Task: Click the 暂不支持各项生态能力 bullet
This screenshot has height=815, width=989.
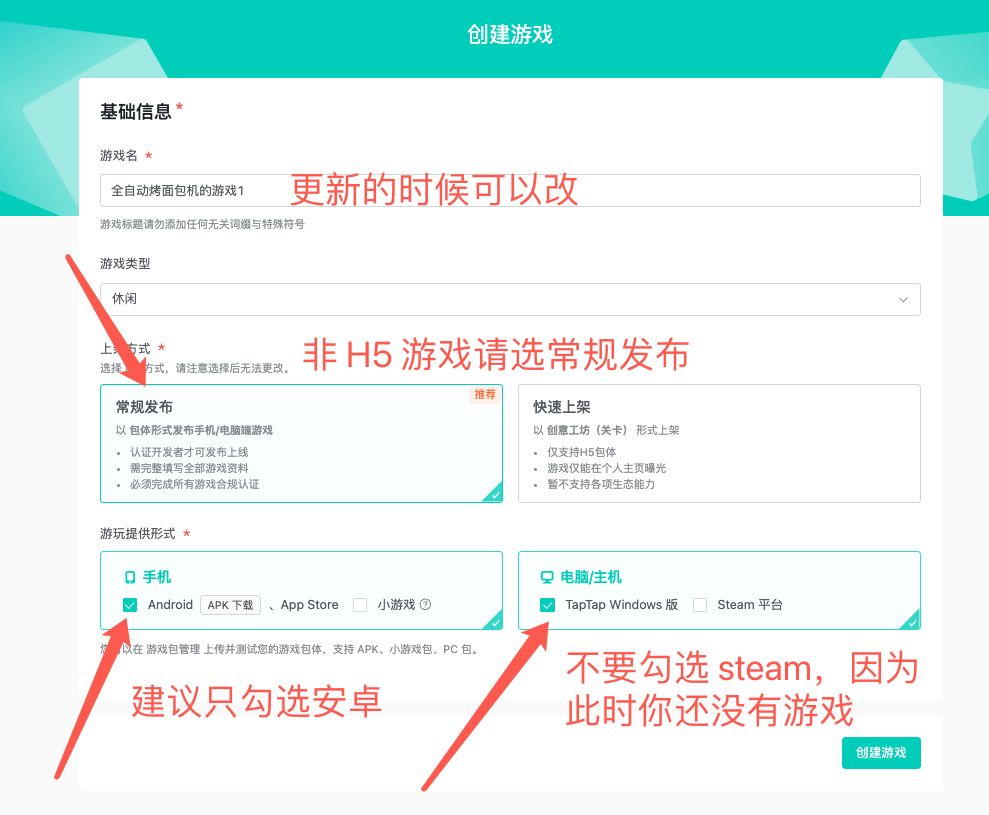Action: (x=601, y=484)
